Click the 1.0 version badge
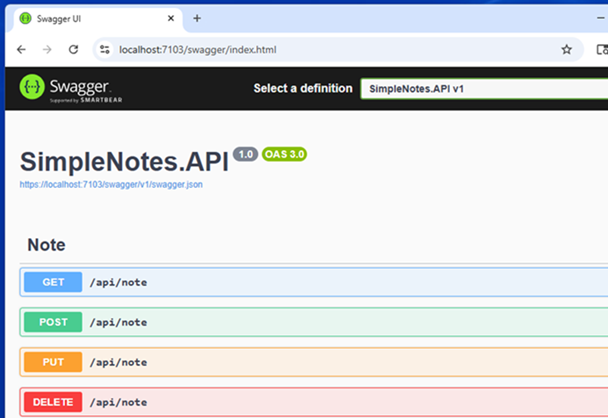Viewport: 608px width, 418px height. coord(245,154)
